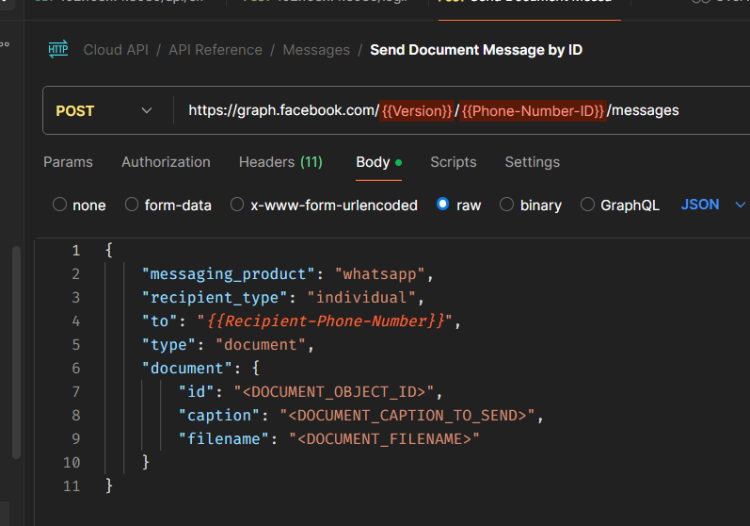Click the "messaging_product" key

click(x=228, y=274)
